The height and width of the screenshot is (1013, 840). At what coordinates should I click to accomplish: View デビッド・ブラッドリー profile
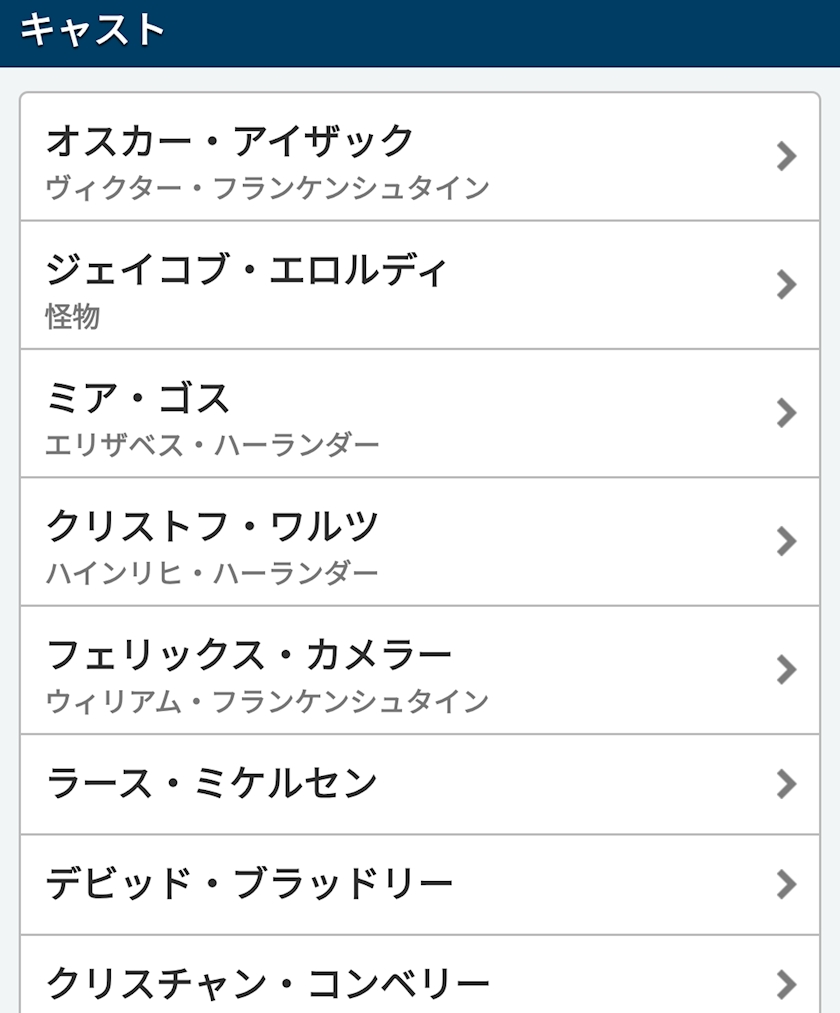250,884
